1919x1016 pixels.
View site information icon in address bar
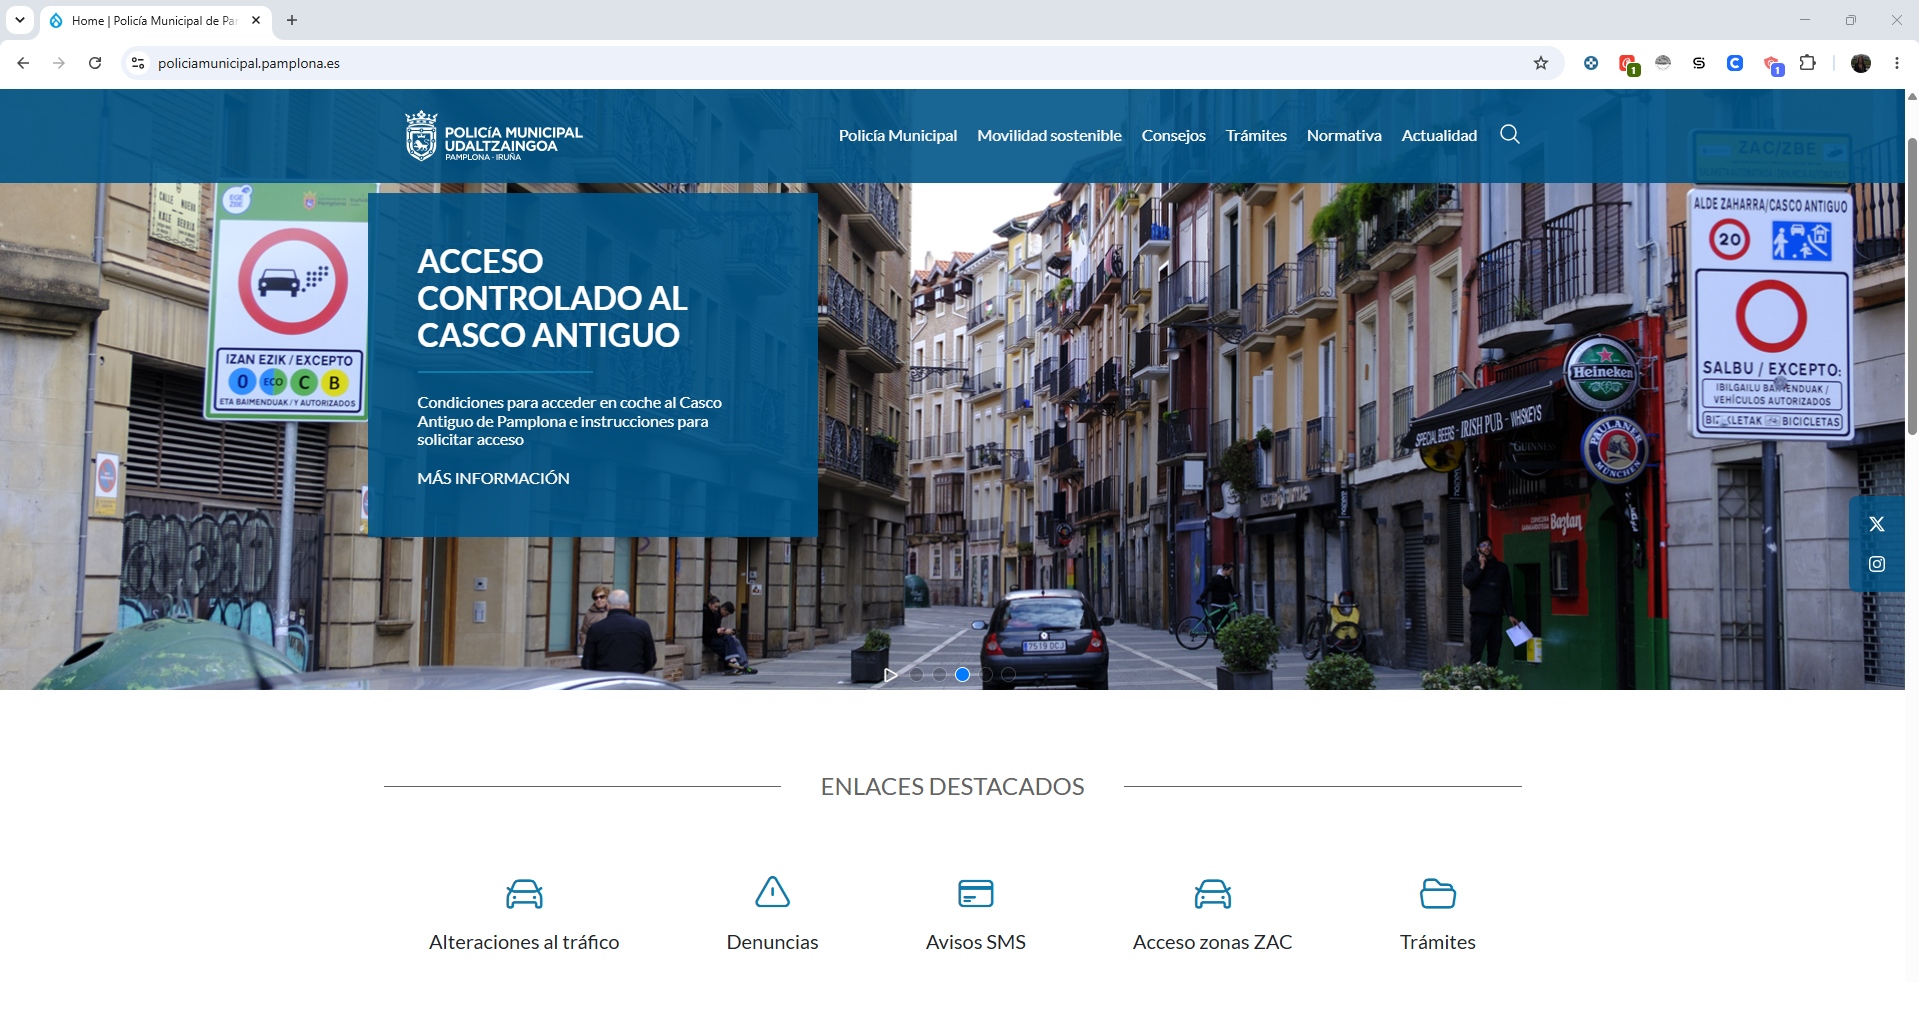[x=138, y=63]
